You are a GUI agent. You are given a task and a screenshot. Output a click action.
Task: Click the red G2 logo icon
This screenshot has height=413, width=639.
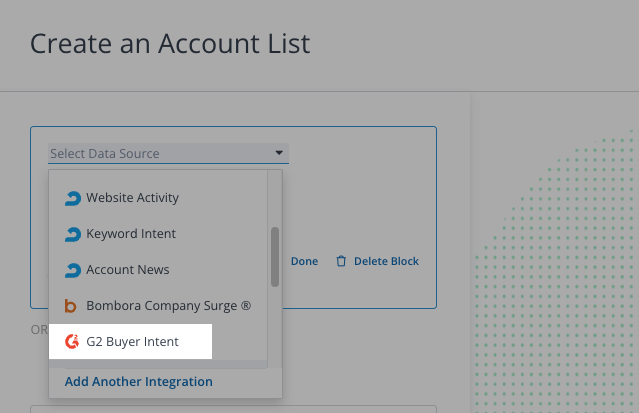click(72, 342)
